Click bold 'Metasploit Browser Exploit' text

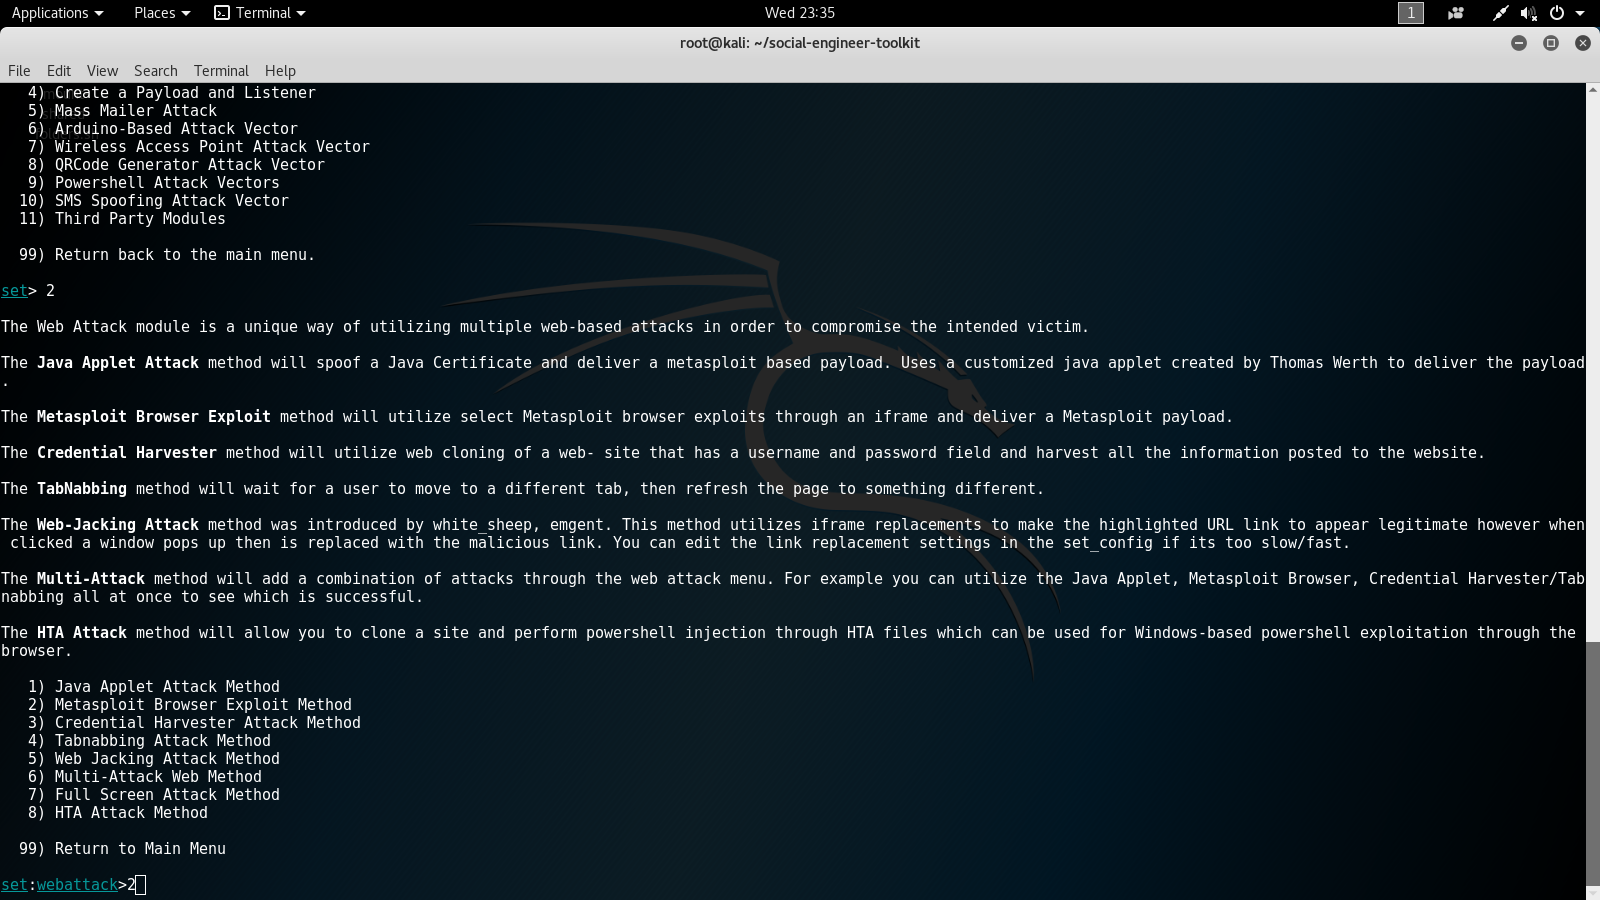(x=154, y=417)
